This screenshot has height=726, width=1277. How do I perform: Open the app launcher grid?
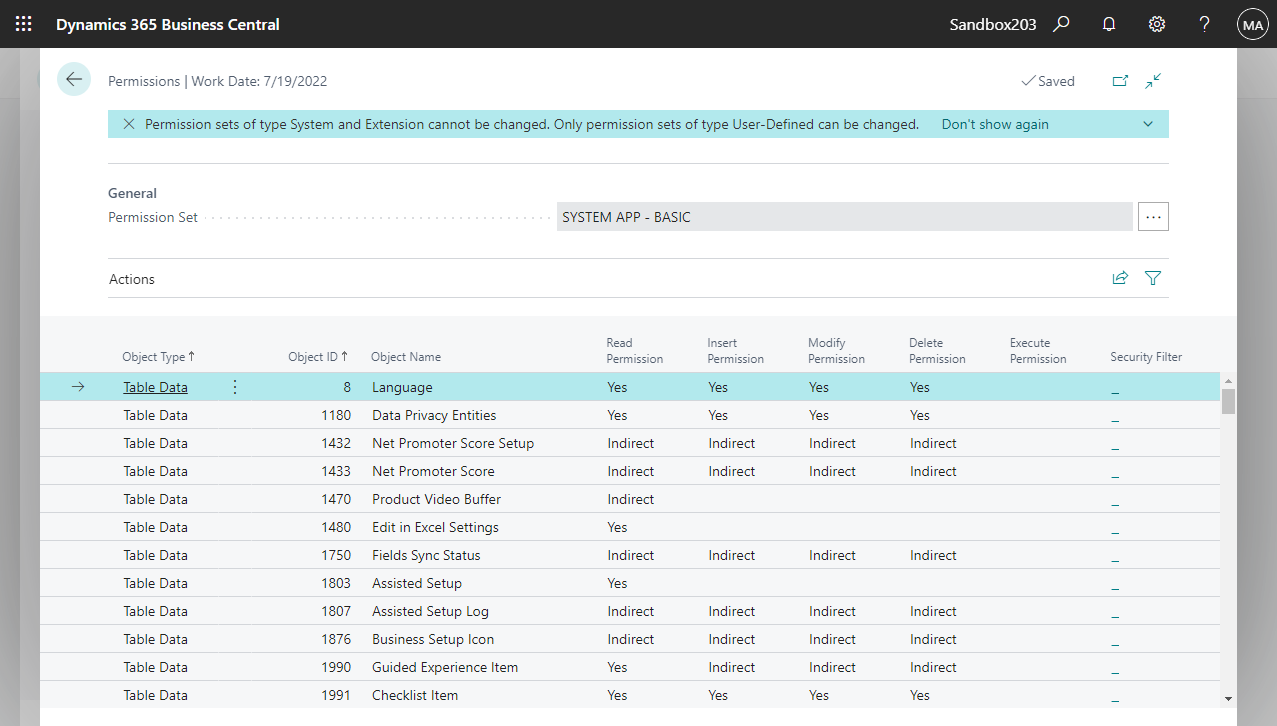(x=23, y=23)
